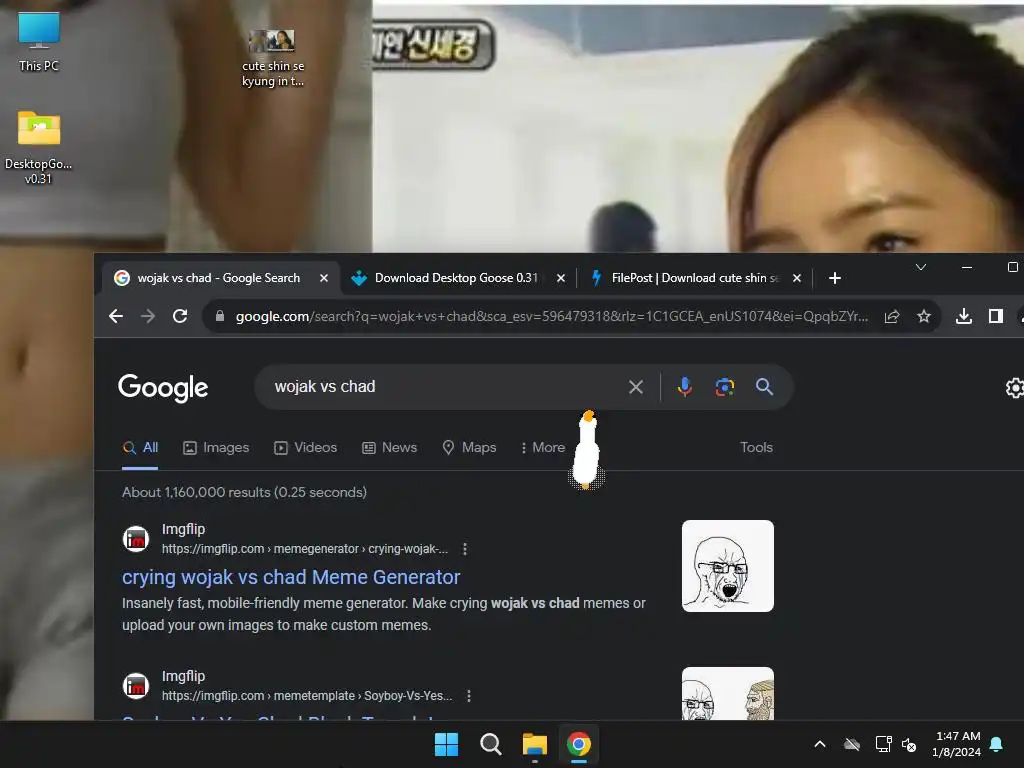Image resolution: width=1024 pixels, height=768 pixels.
Task: Close the FilePost tab
Action: [797, 278]
